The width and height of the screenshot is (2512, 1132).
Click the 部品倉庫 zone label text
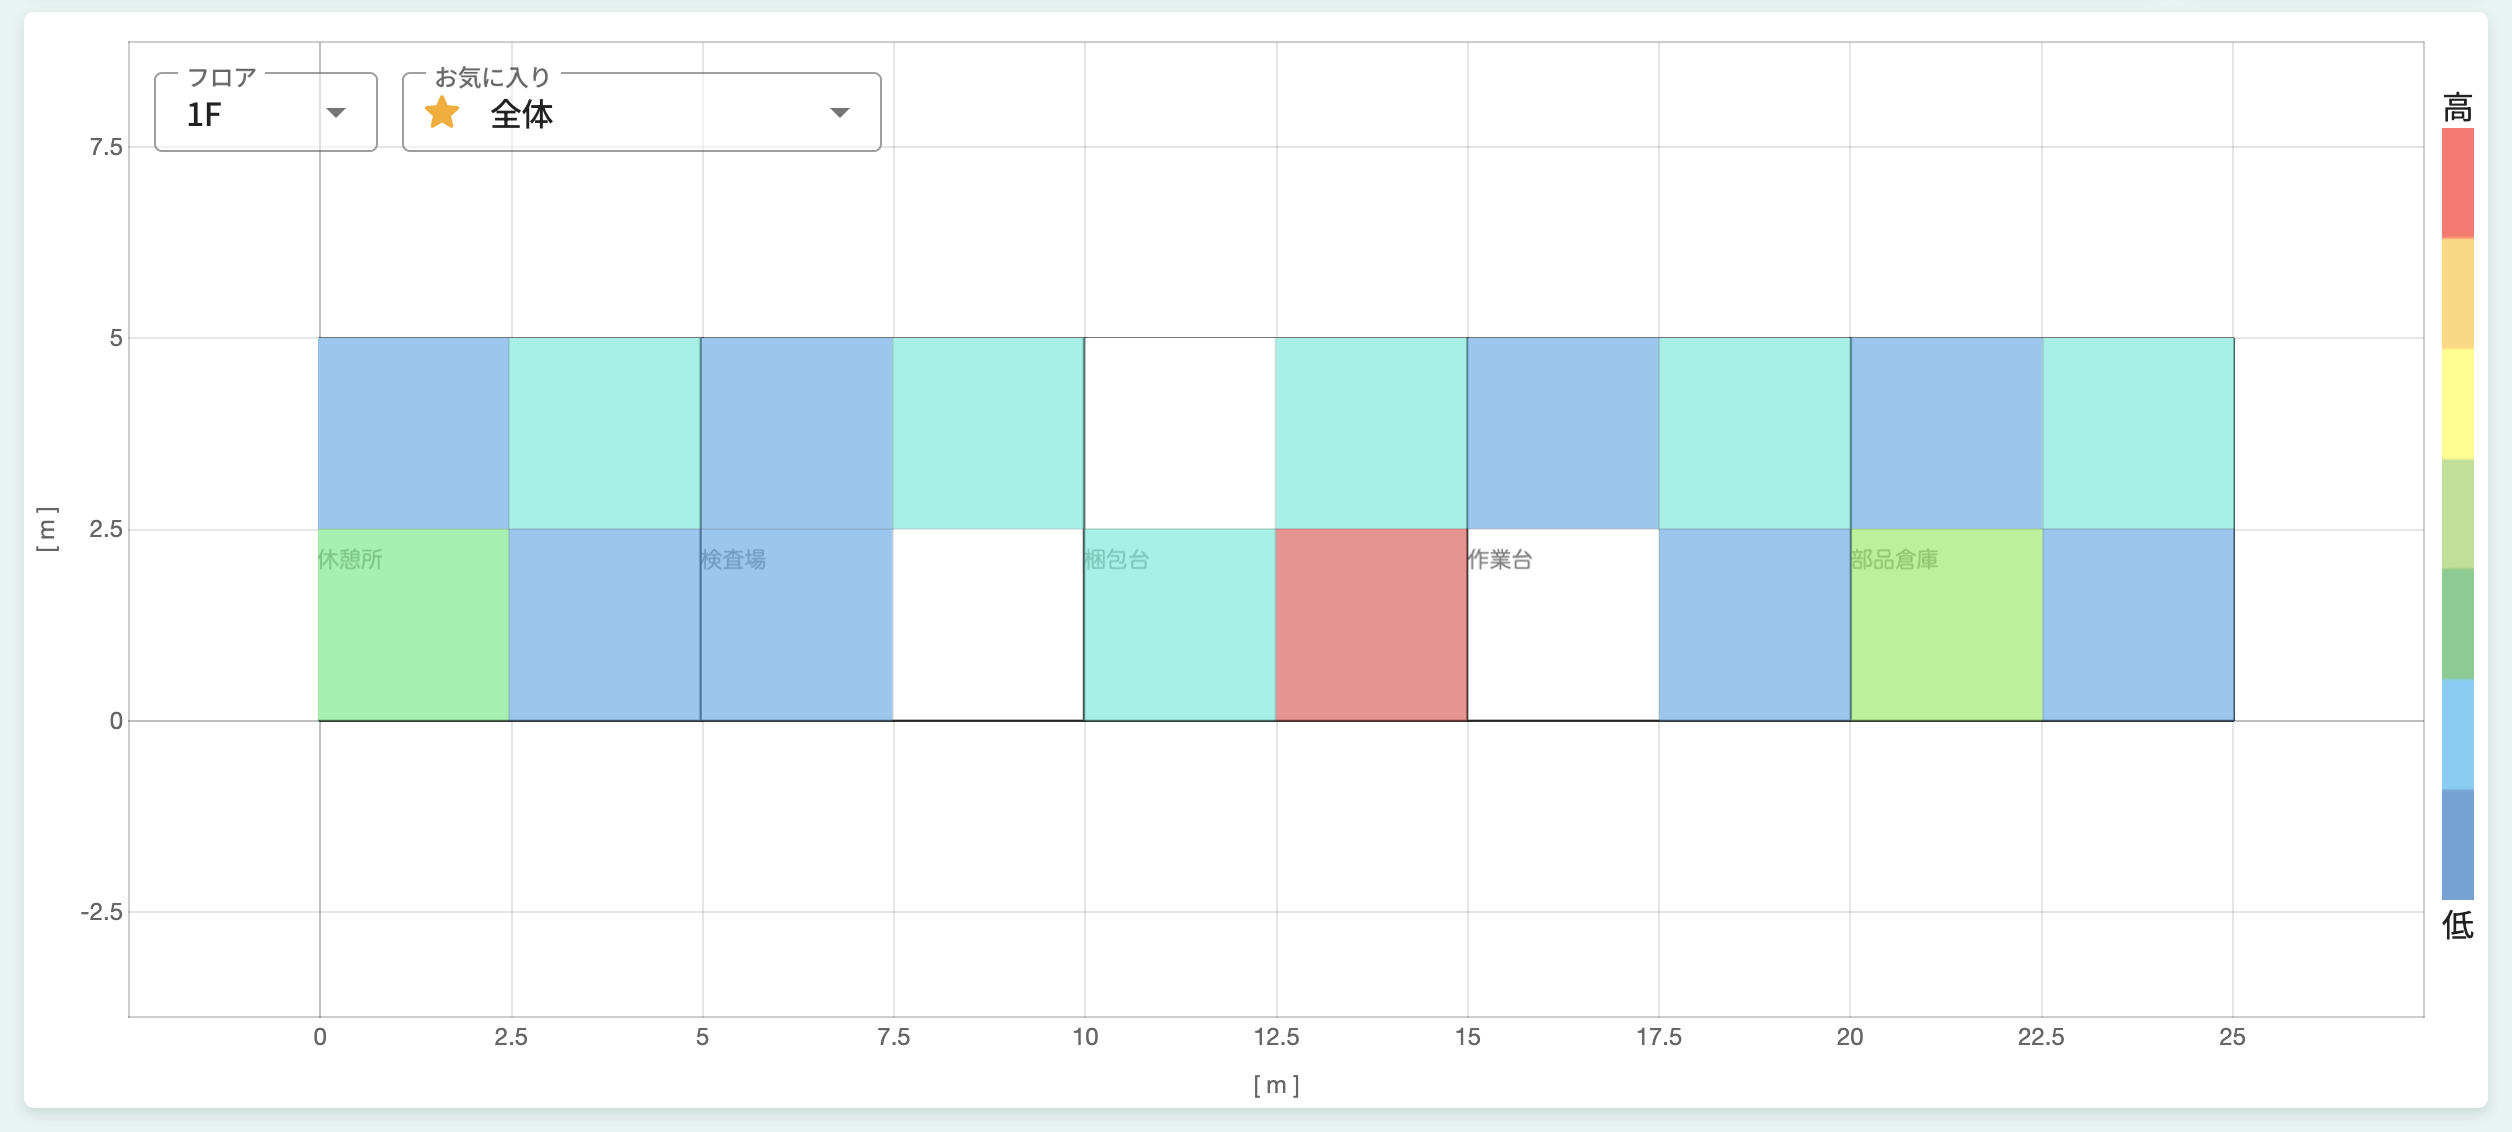[x=1894, y=559]
